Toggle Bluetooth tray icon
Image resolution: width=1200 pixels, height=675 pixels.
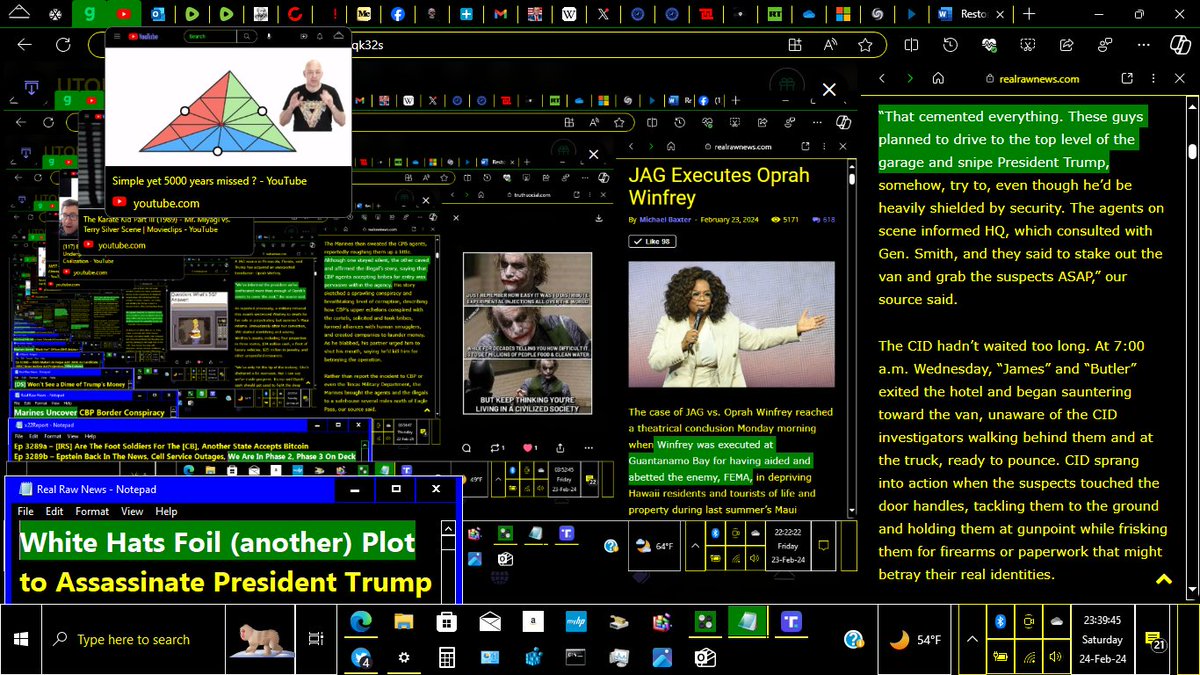point(998,621)
